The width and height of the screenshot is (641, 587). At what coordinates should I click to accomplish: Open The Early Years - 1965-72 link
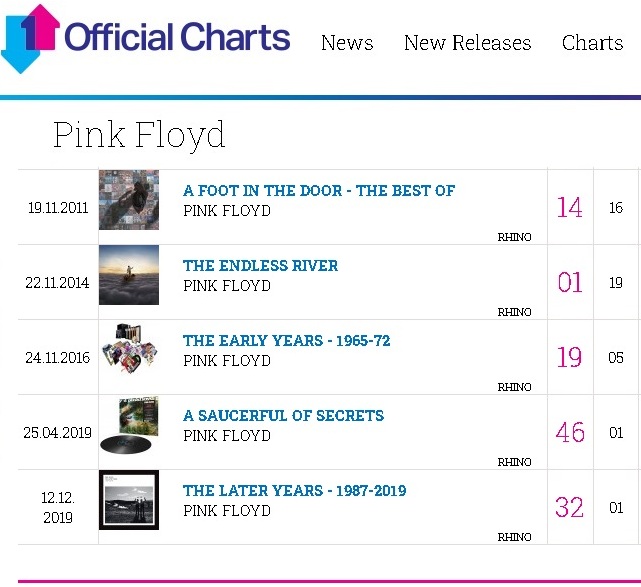[x=286, y=340]
